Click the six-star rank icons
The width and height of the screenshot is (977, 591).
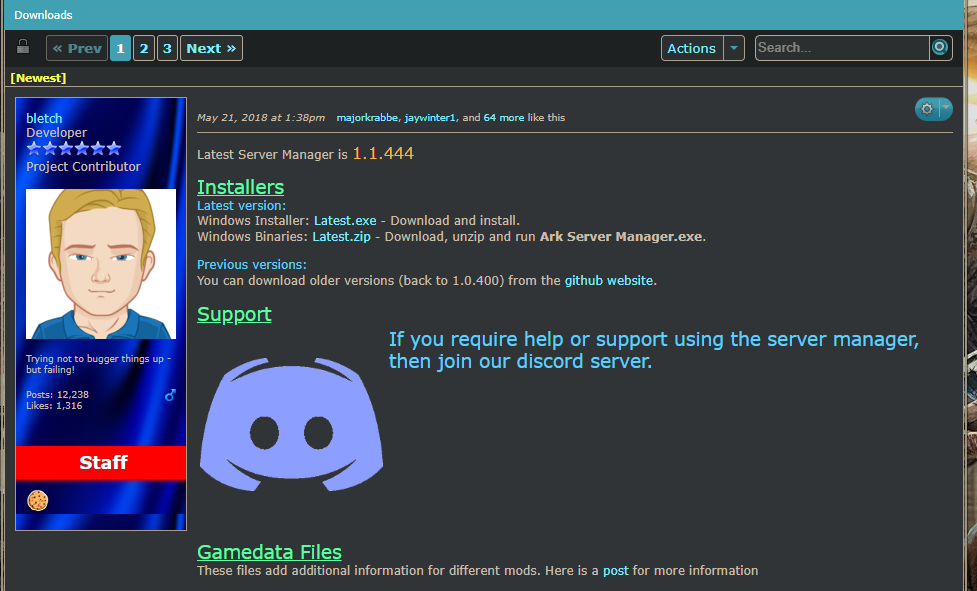(74, 148)
